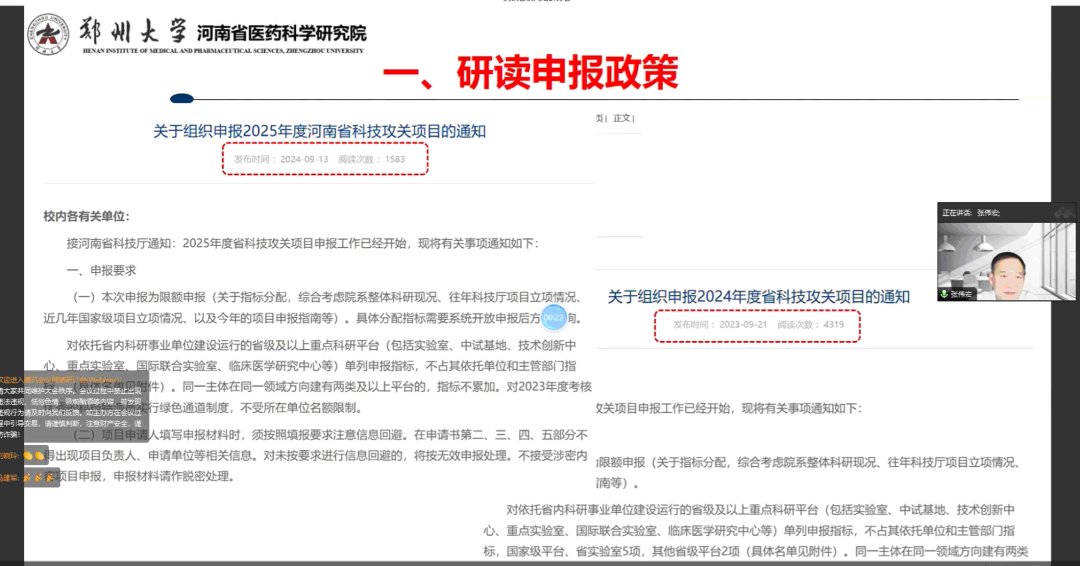The image size is (1080, 566).
Task: Click the 2024-09-13 publish date dashed box
Action: (325, 159)
